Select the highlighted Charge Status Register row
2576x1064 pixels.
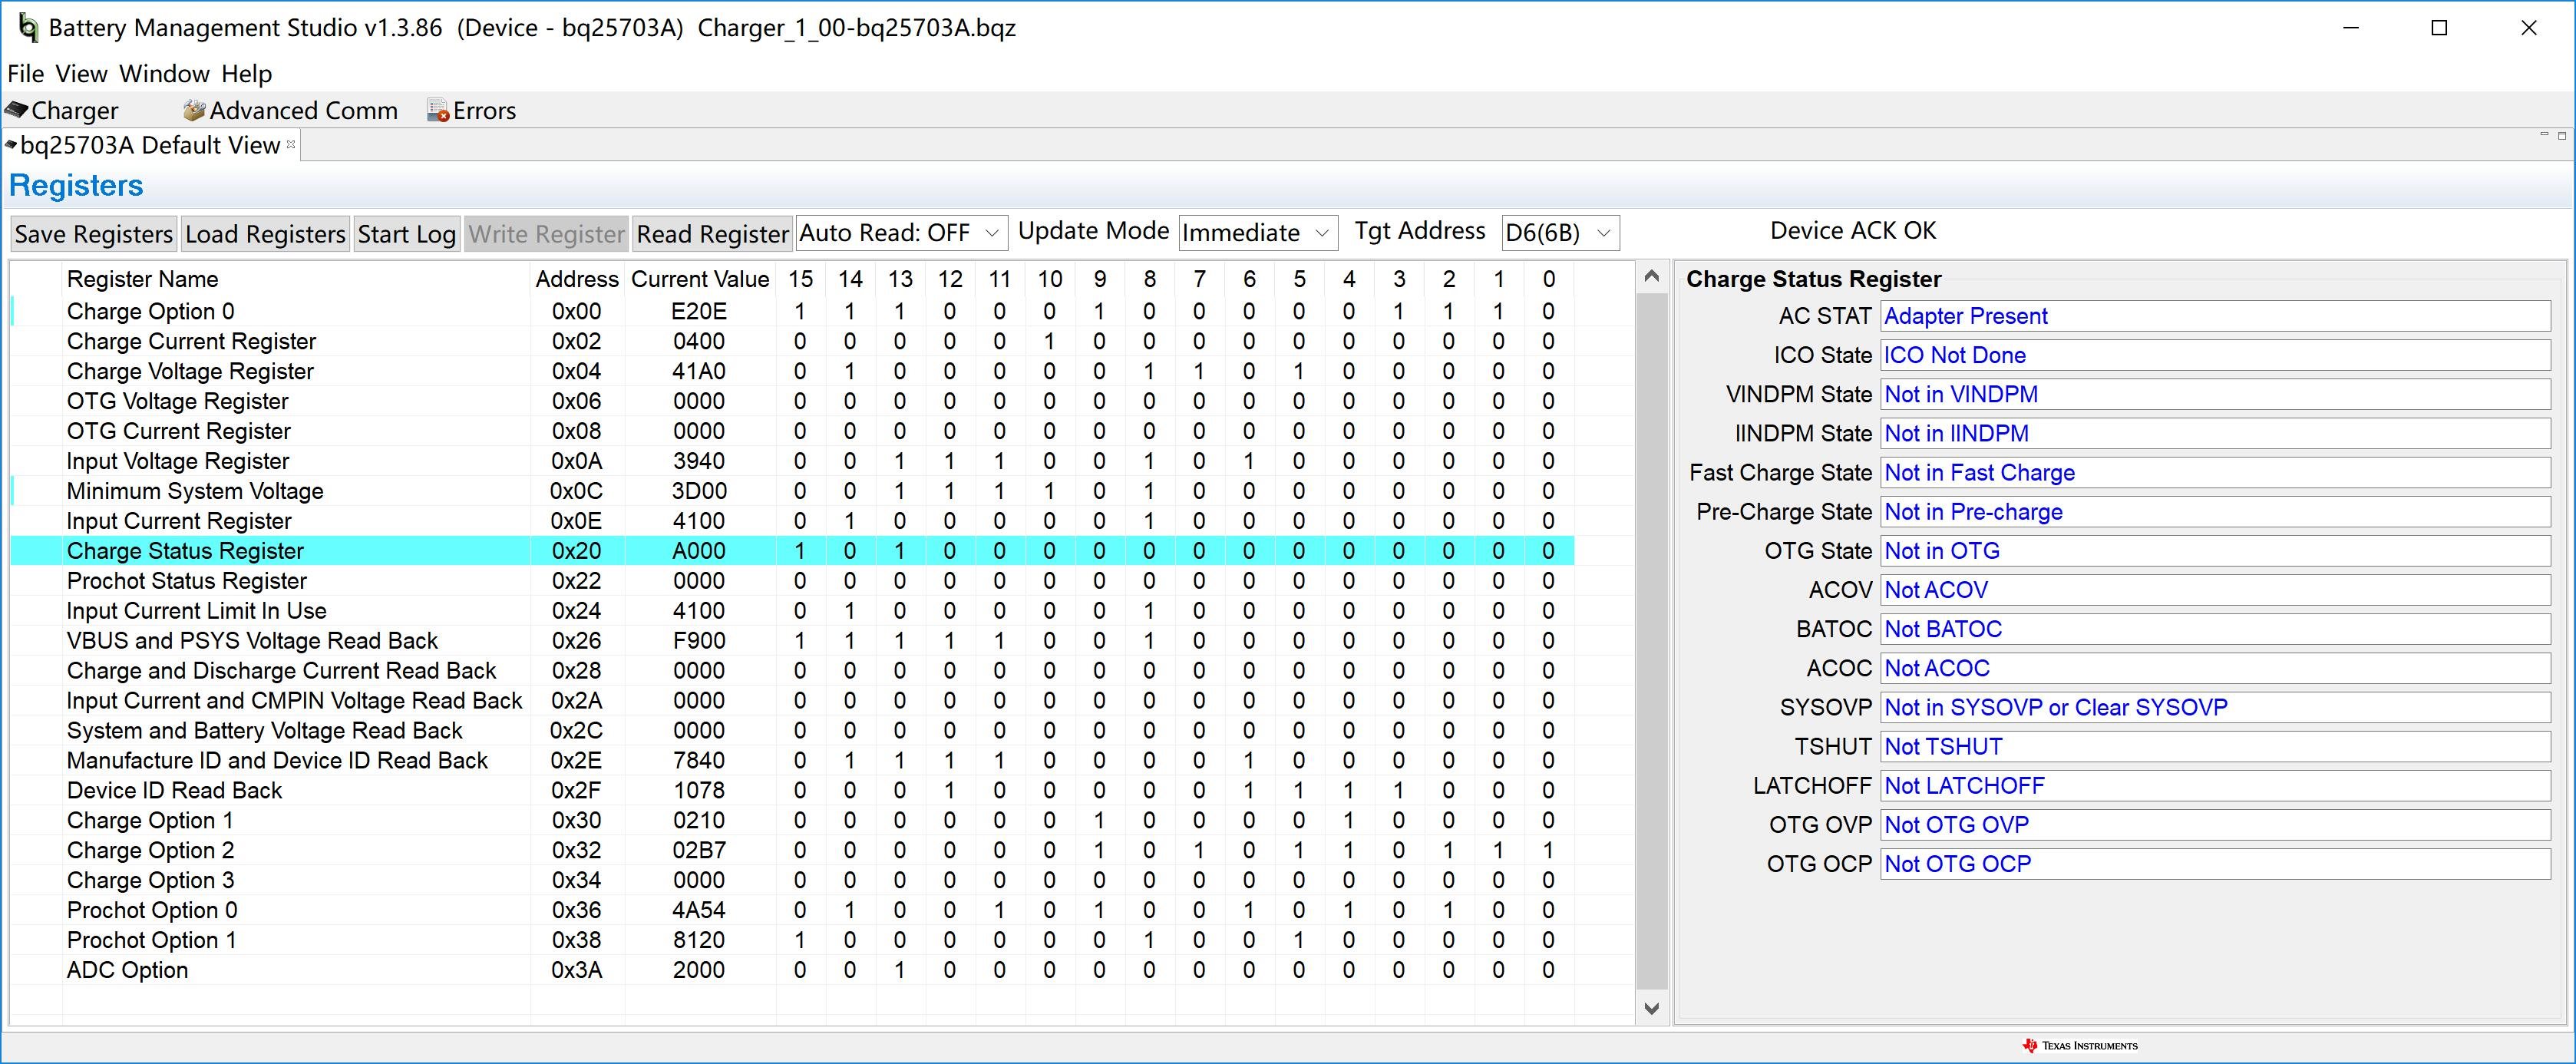(x=792, y=551)
